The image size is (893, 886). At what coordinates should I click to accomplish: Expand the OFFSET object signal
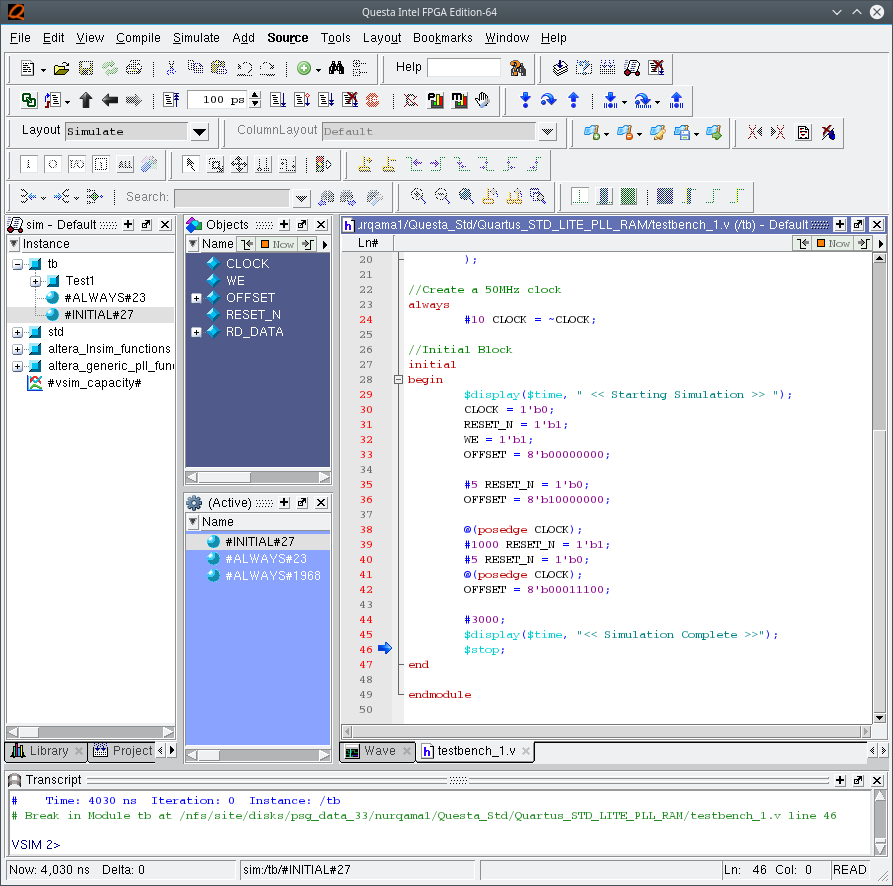tap(196, 298)
